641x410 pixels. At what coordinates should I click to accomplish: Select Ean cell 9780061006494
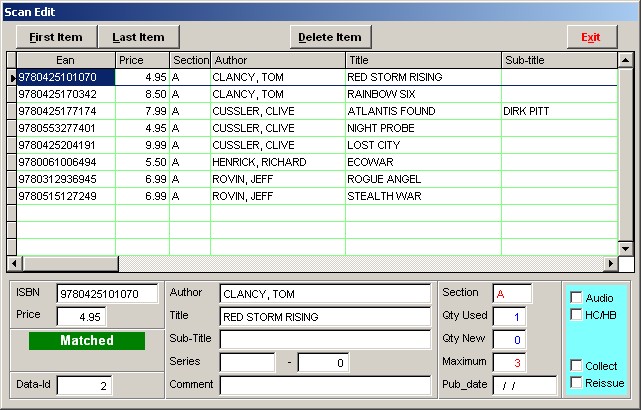click(x=66, y=162)
